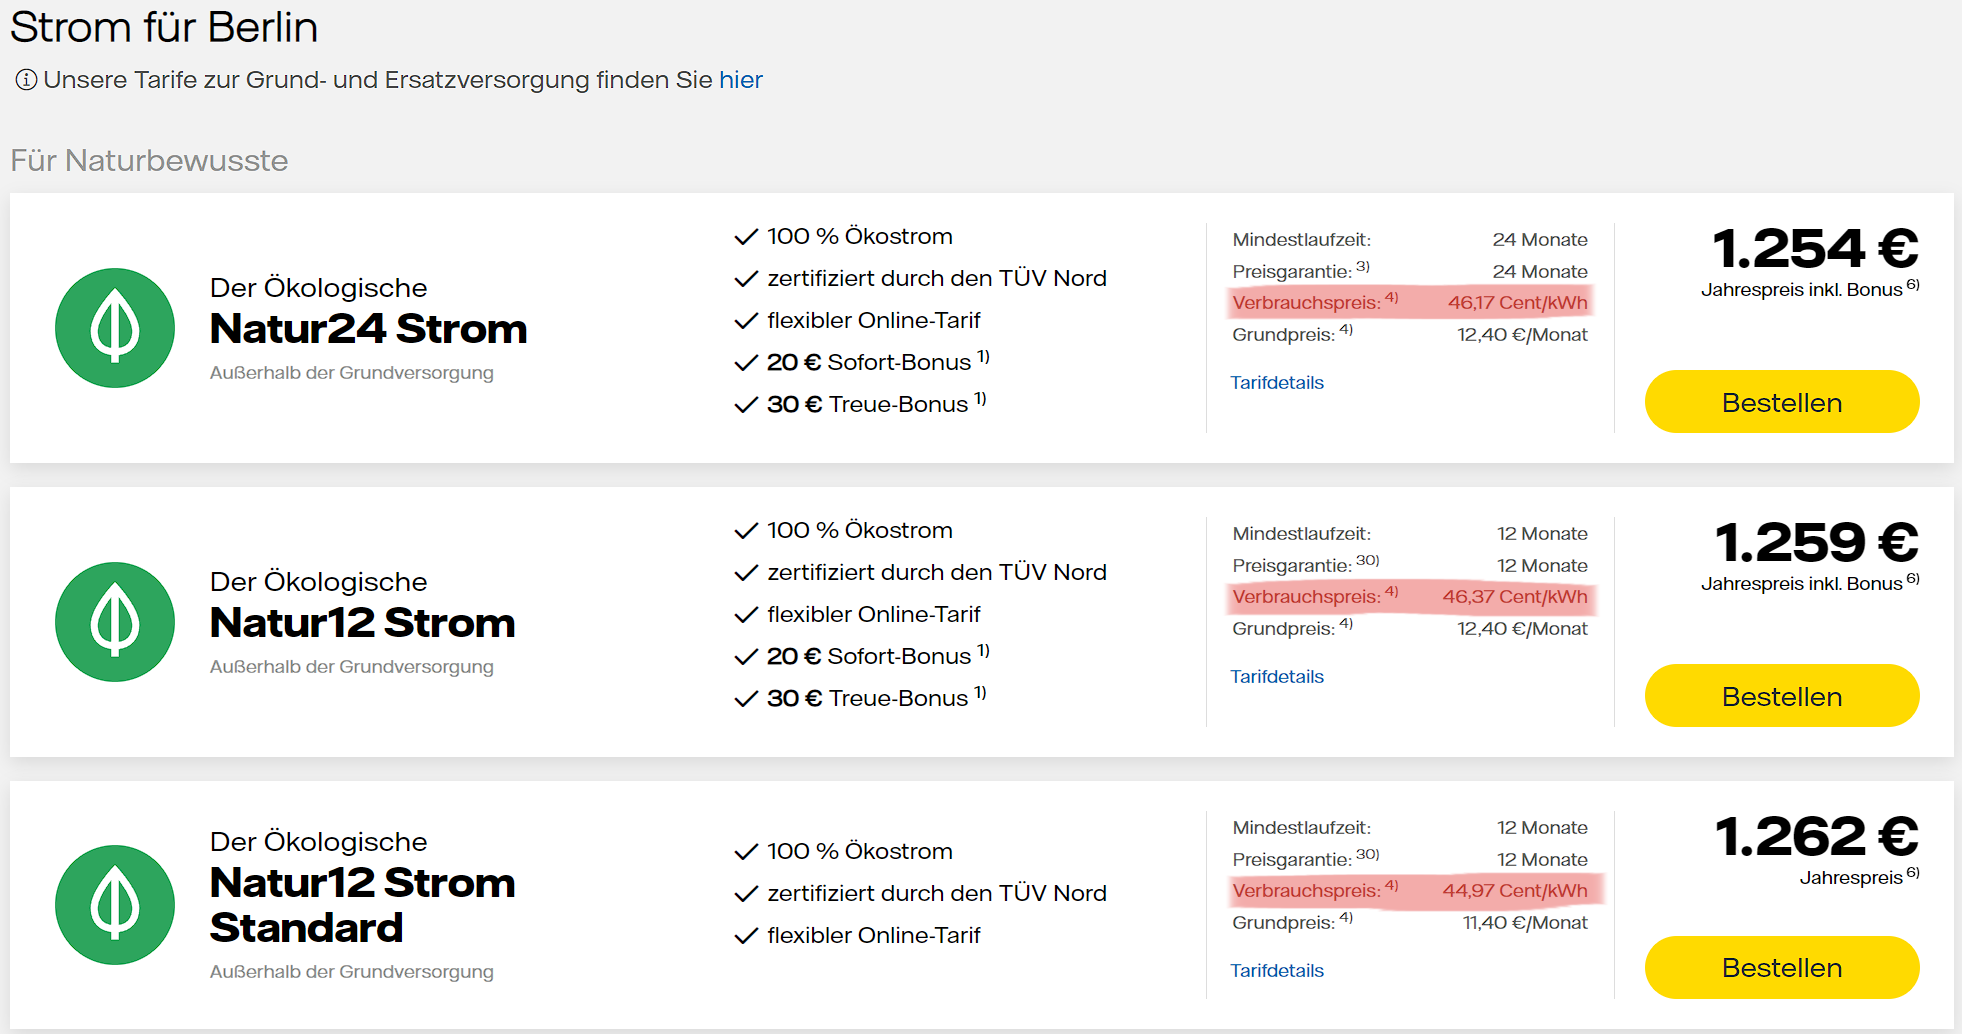Click the TÜV Nord checkmark in Natur24 Strom
Screen dimensions: 1962x1034
pyautogui.click(x=746, y=279)
